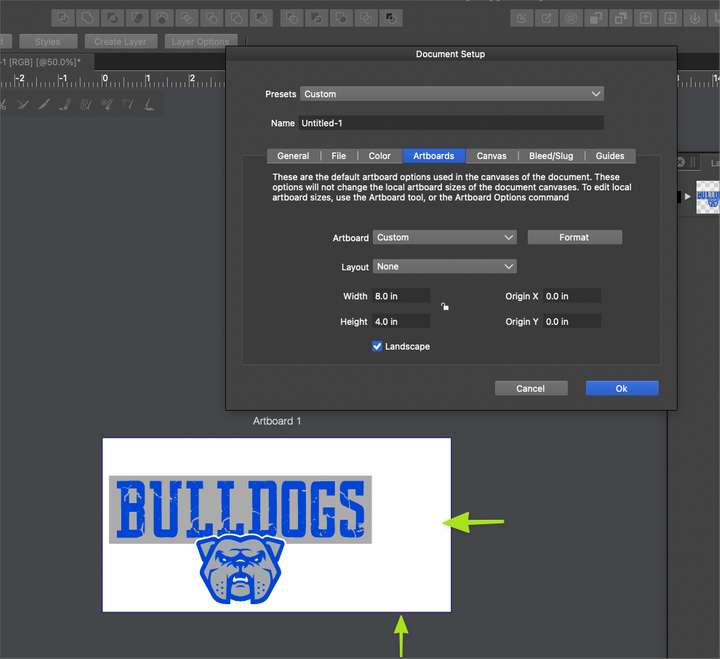The height and width of the screenshot is (659, 720).
Task: Open the Guides tab
Action: [610, 156]
